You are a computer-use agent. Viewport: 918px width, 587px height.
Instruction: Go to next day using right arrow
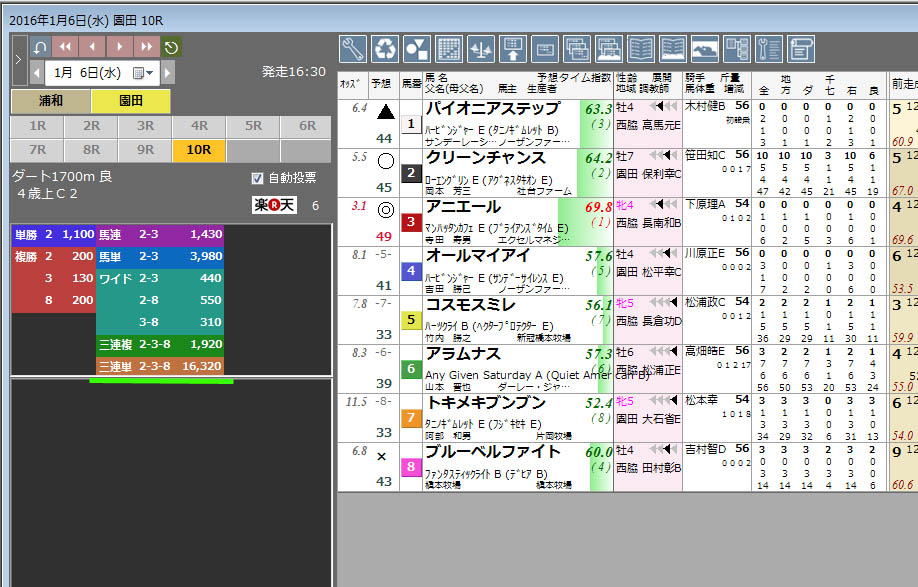point(167,73)
